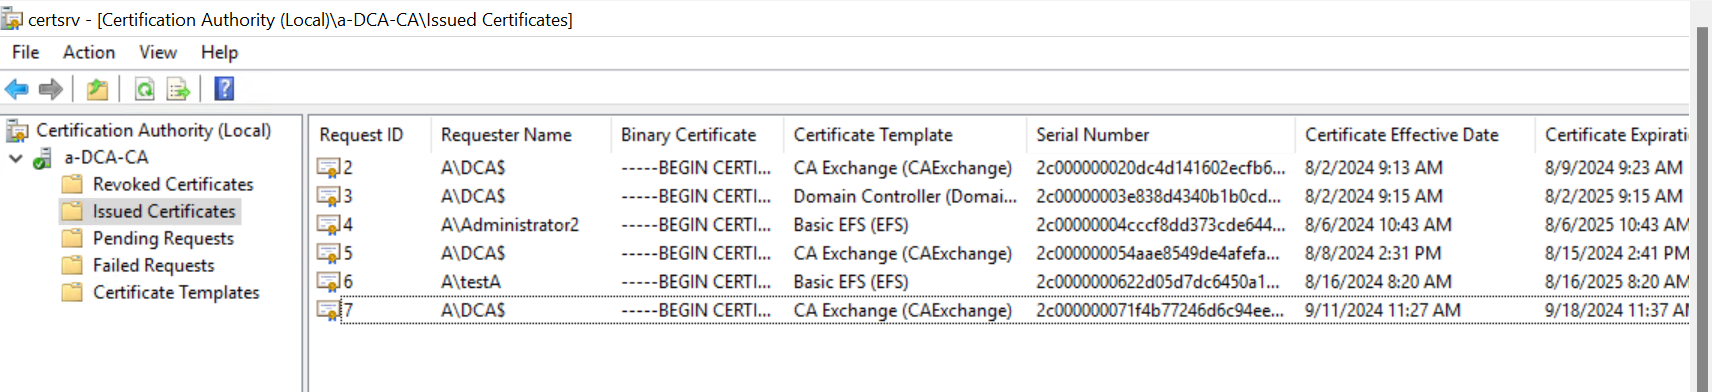The width and height of the screenshot is (1712, 392).
Task: Click serial number 2c000000071f4b77246d6c94ee...
Action: tap(1160, 311)
